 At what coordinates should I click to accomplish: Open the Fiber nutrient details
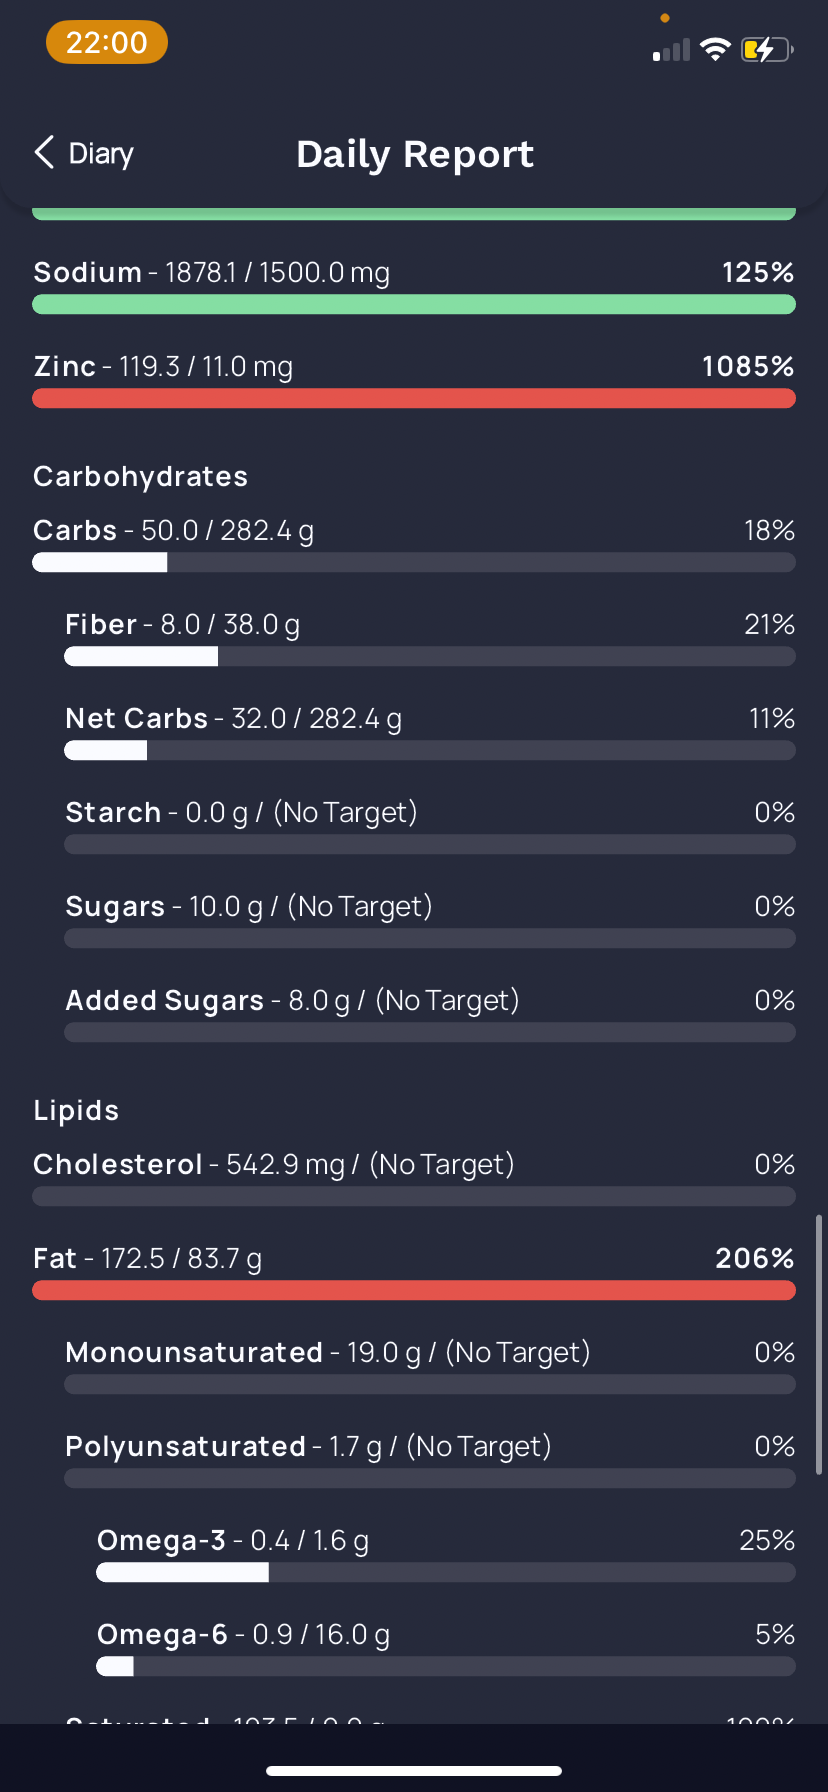[430, 637]
